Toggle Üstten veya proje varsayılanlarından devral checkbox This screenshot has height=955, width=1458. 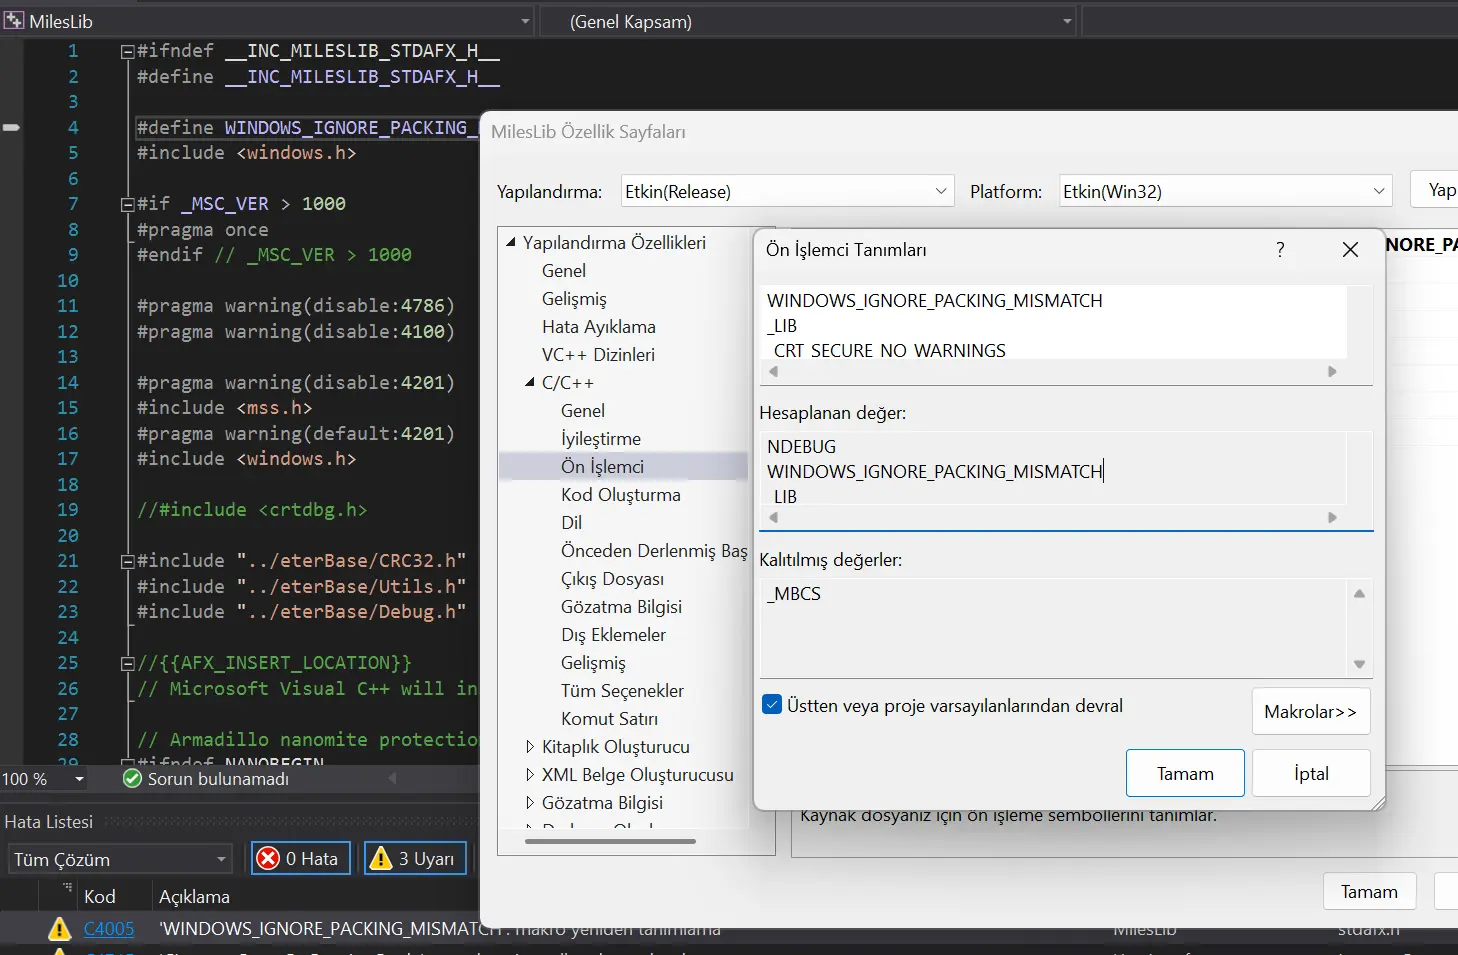click(x=772, y=705)
